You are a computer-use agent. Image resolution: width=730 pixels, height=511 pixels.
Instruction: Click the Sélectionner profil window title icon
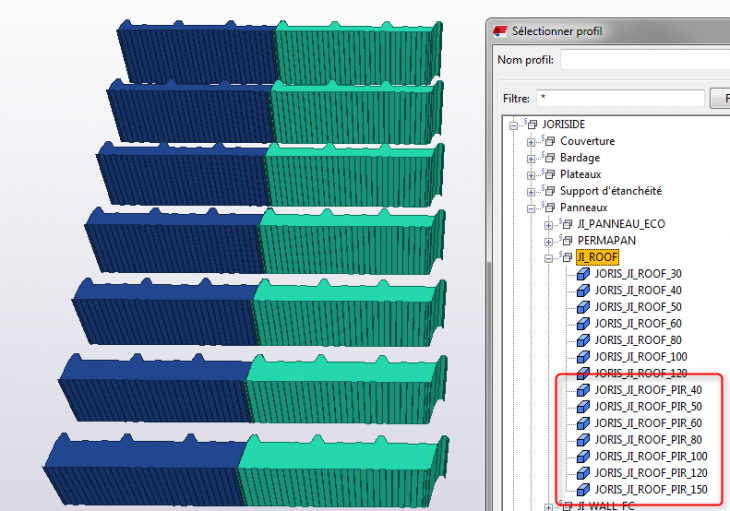coord(500,31)
